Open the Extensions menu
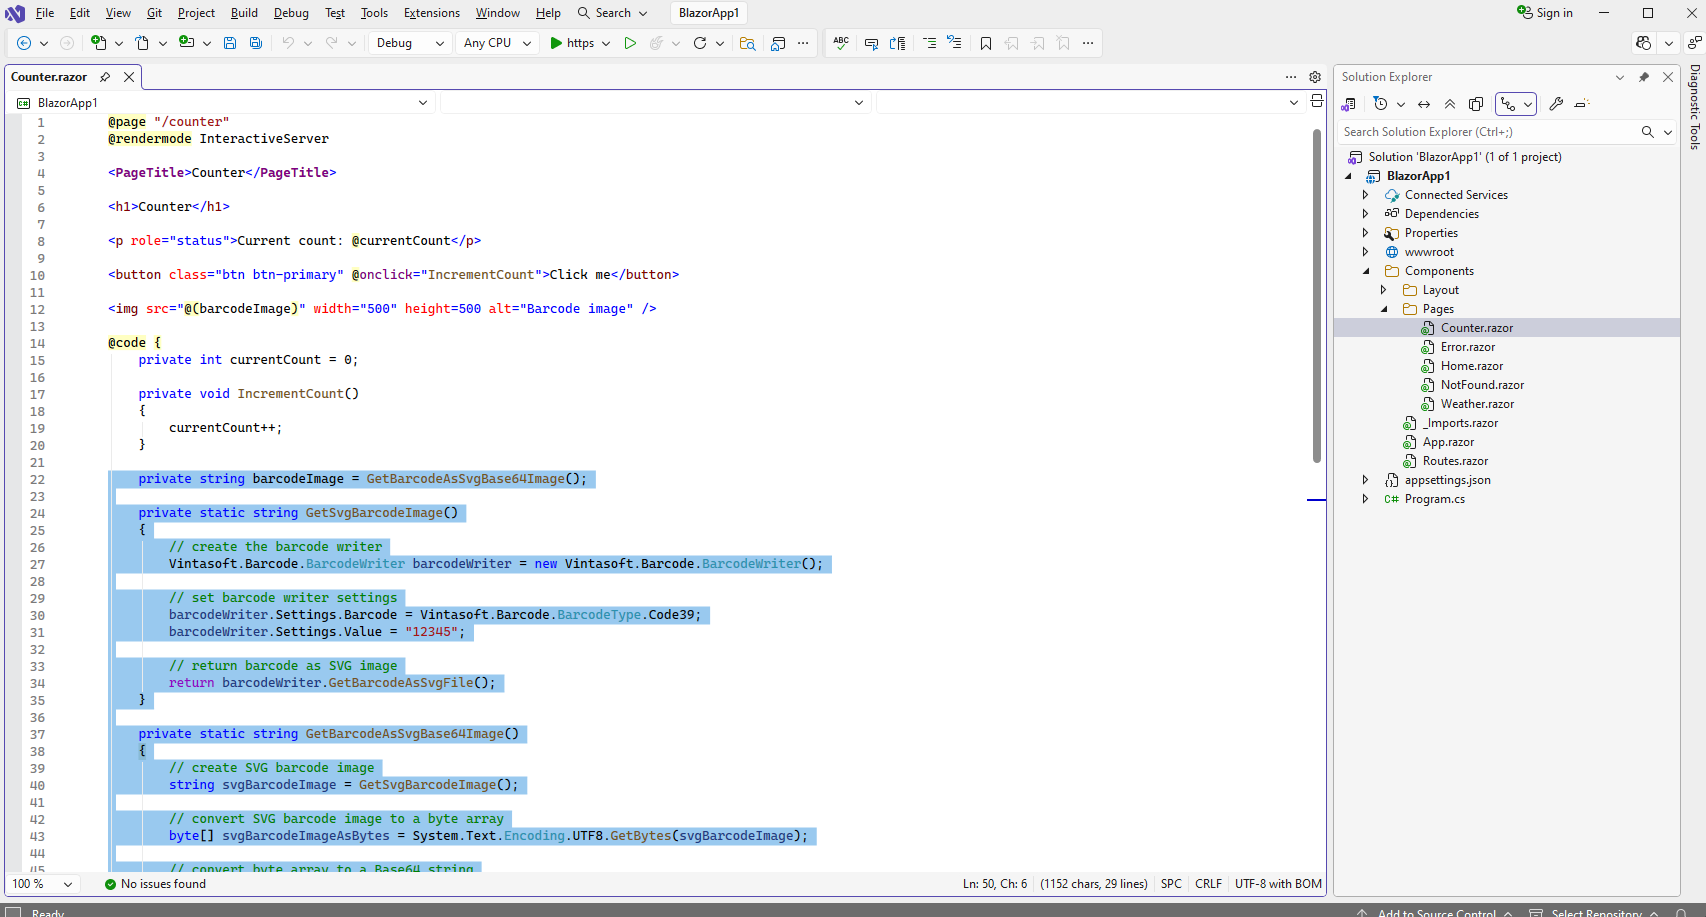The width and height of the screenshot is (1706, 917). click(431, 13)
